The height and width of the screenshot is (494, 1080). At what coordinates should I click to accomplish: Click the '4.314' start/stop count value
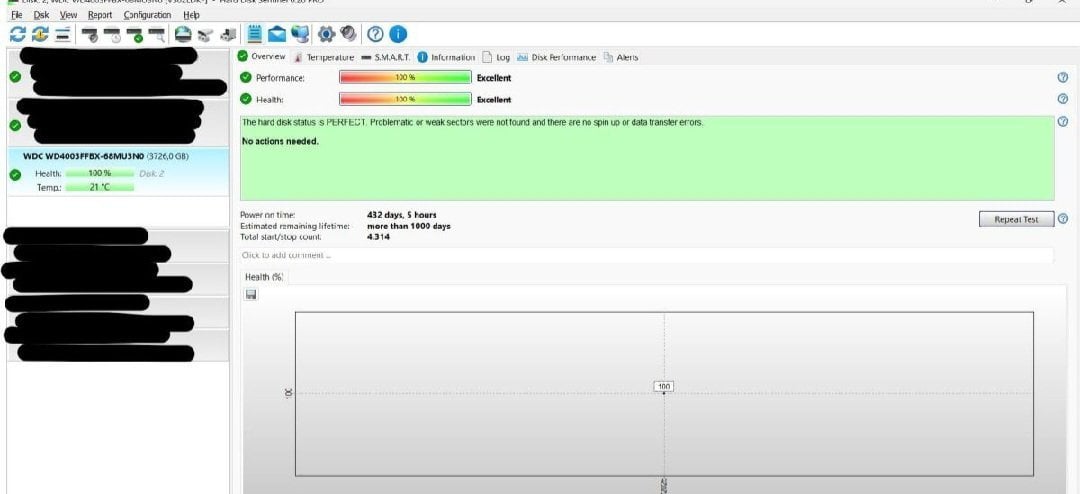(x=378, y=236)
